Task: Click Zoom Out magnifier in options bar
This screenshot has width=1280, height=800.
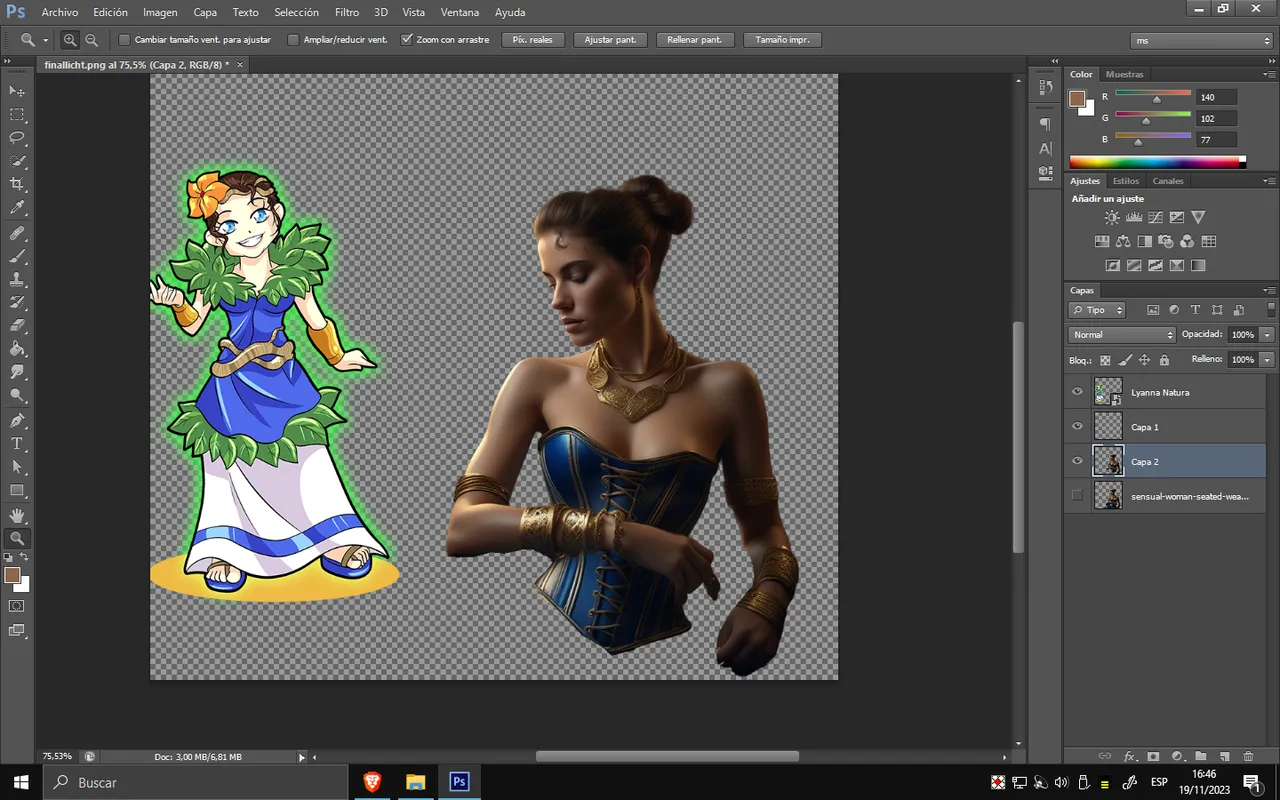Action: coord(92,40)
